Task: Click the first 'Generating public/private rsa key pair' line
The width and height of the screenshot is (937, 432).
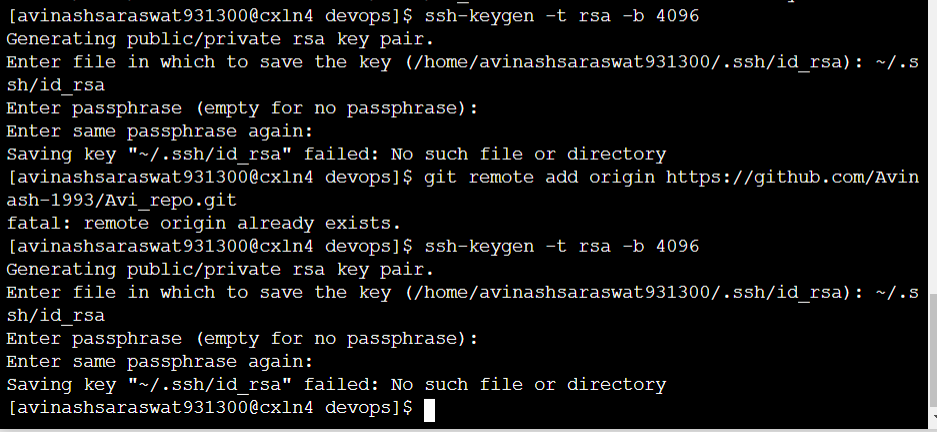Action: 220,40
